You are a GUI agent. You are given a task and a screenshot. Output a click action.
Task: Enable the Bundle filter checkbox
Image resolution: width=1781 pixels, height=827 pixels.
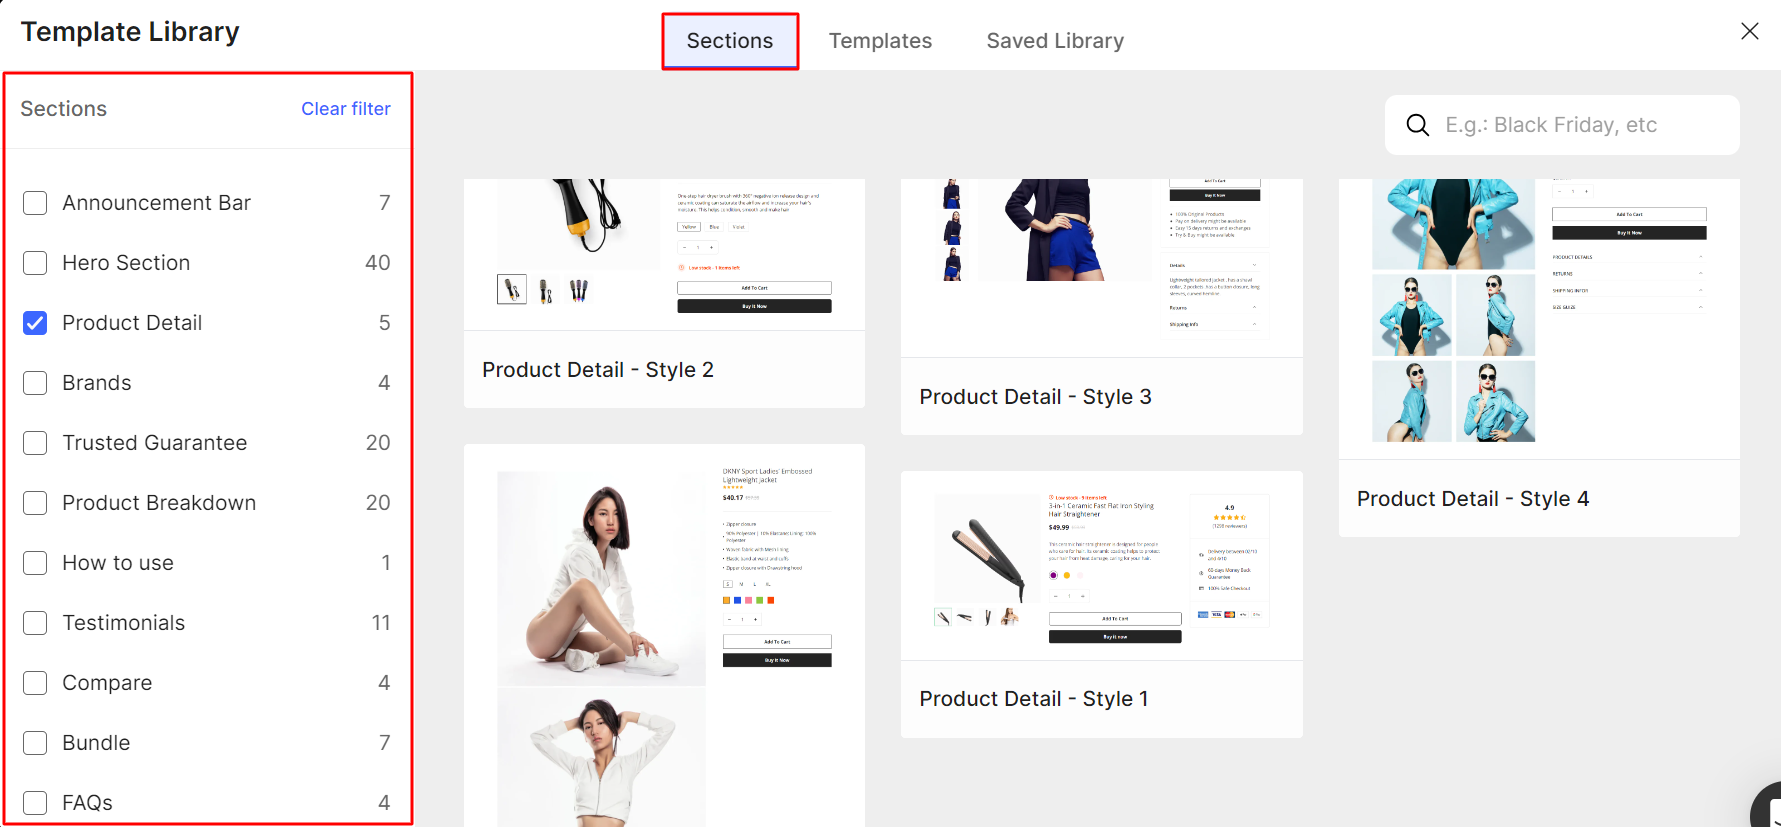pyautogui.click(x=35, y=743)
